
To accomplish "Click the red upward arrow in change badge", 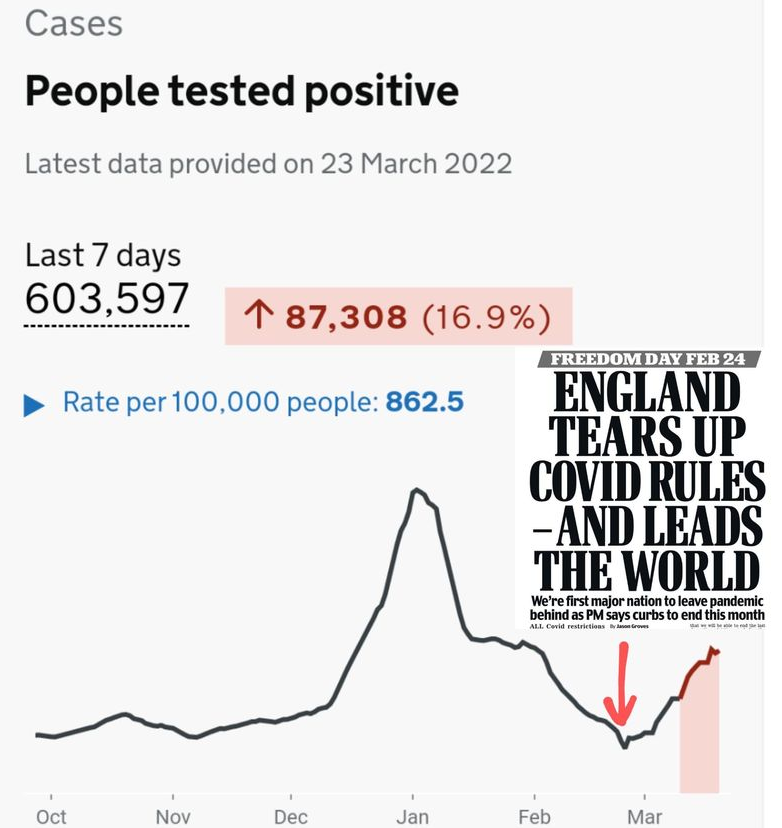I will (257, 317).
